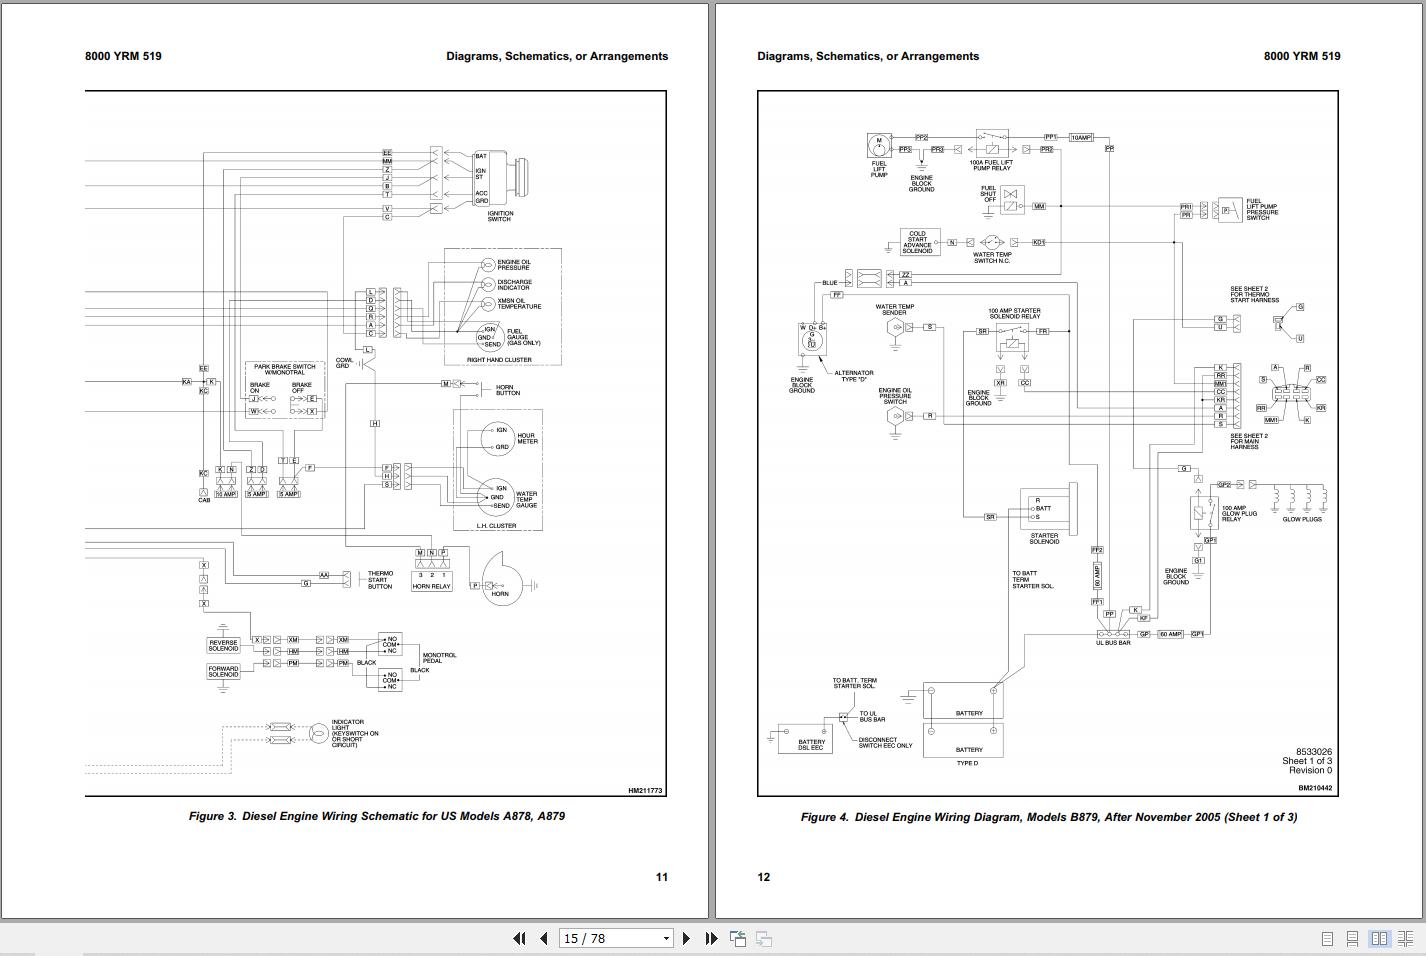Click the 'RIGHT HAND CLUSTER' label
Viewport: 1426px width, 956px height.
coord(499,360)
